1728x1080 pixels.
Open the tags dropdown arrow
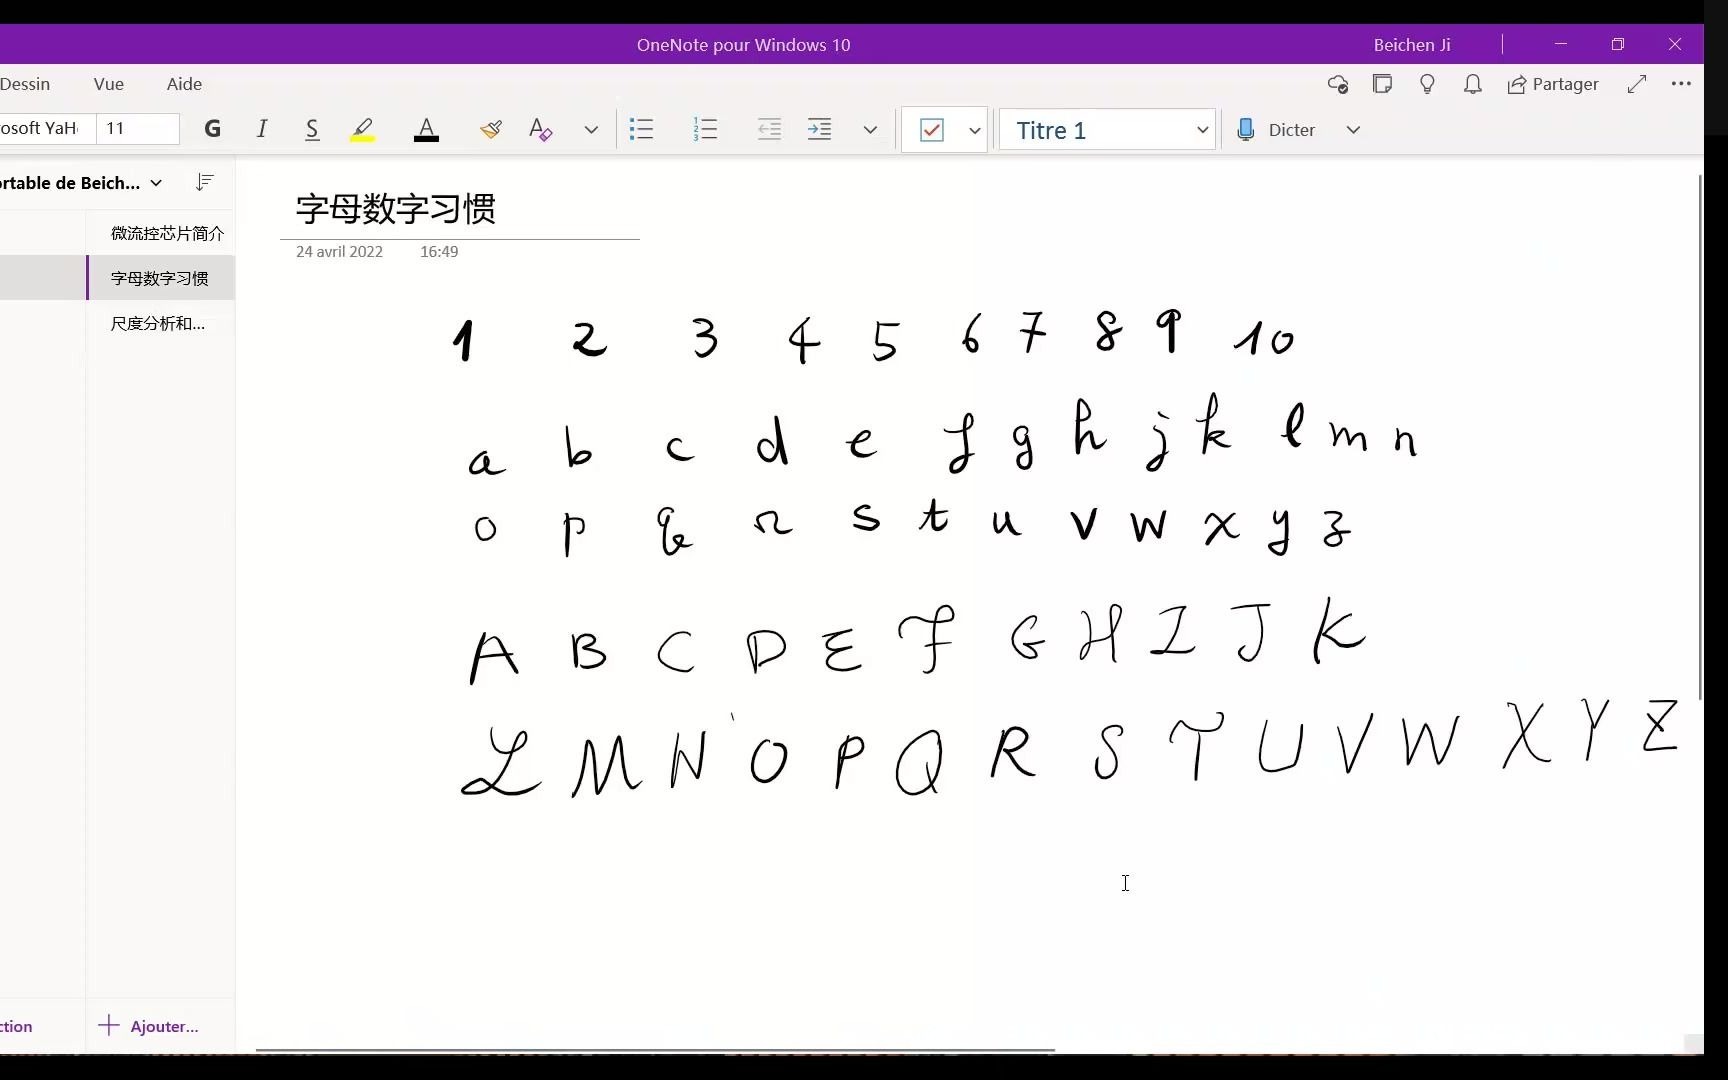[974, 131]
